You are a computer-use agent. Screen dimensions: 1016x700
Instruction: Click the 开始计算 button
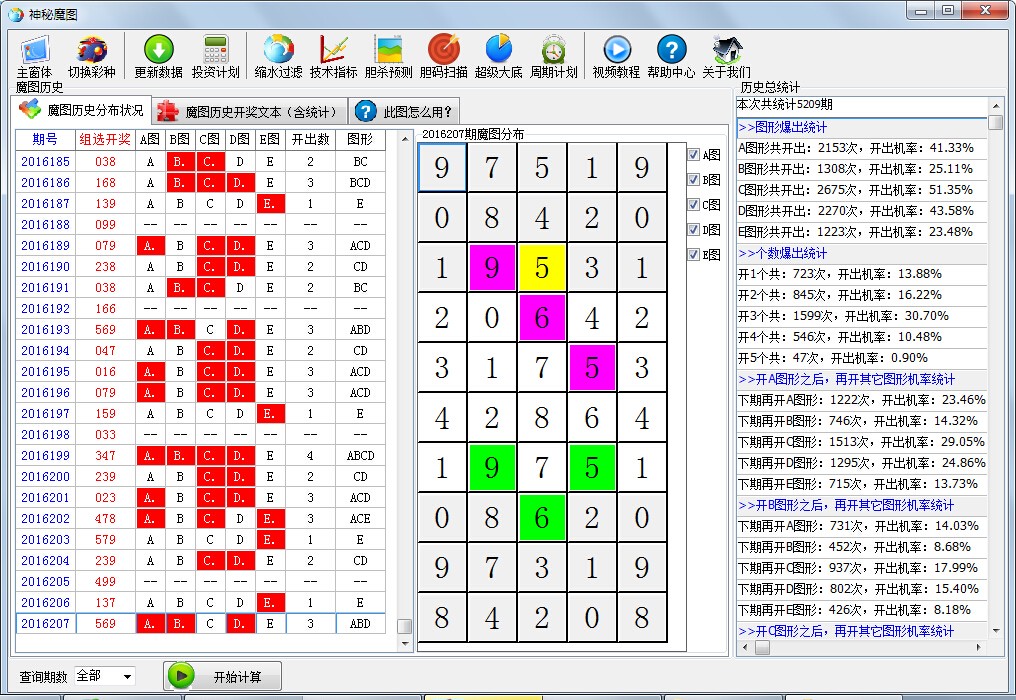pos(223,677)
